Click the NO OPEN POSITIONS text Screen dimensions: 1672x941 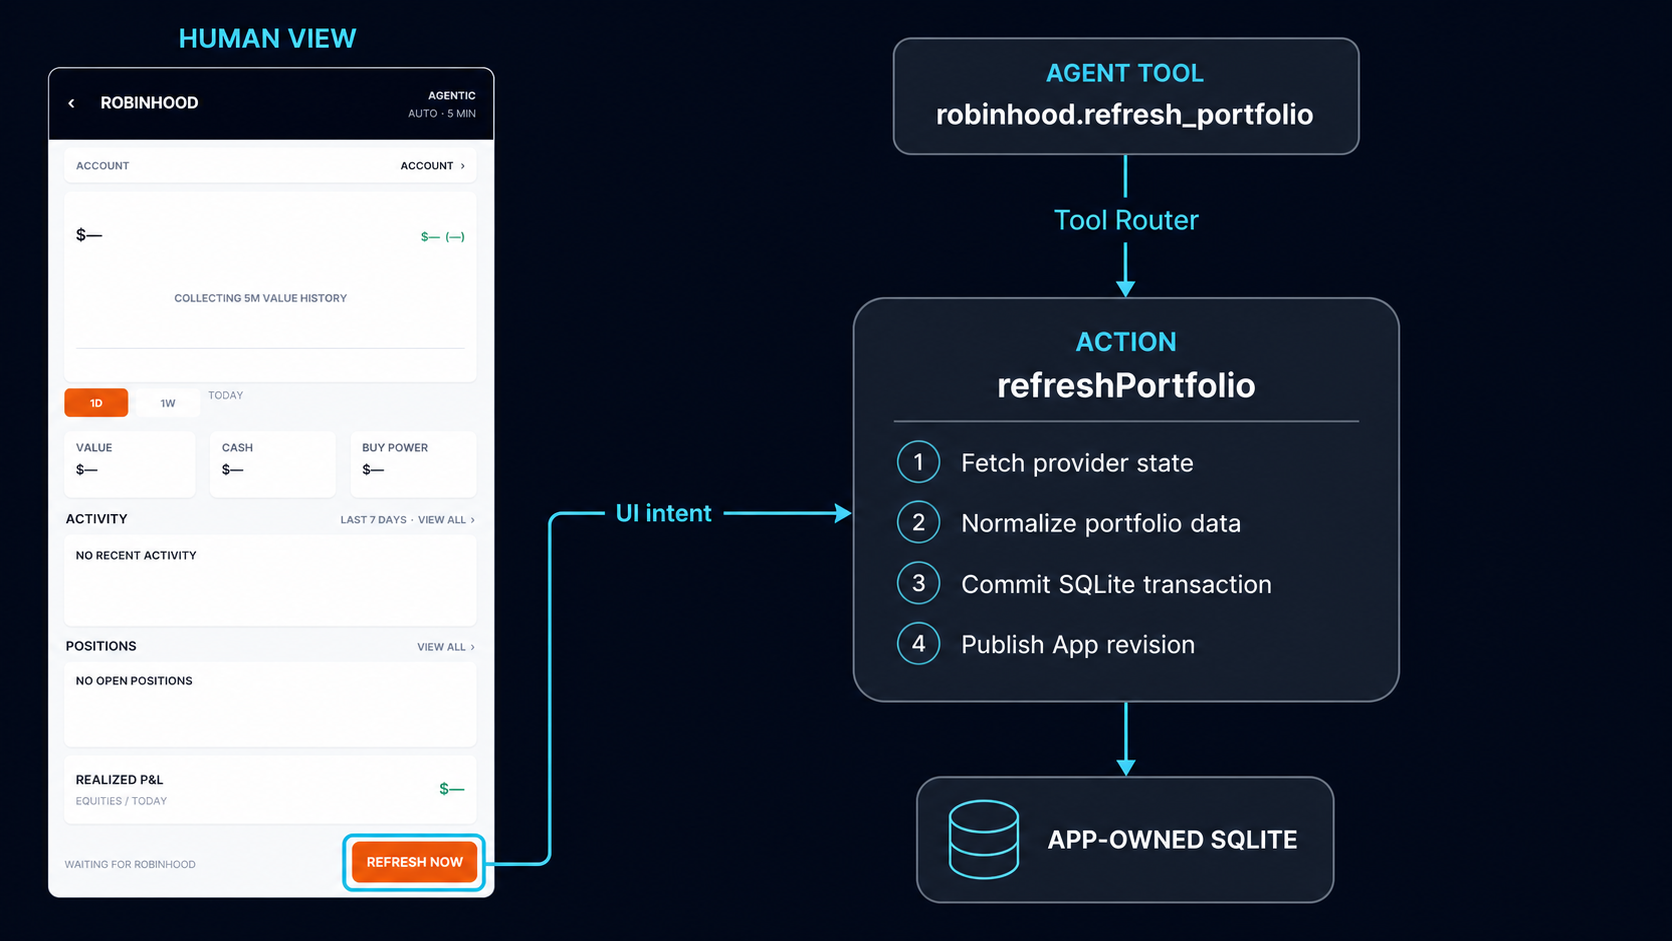pyautogui.click(x=134, y=681)
